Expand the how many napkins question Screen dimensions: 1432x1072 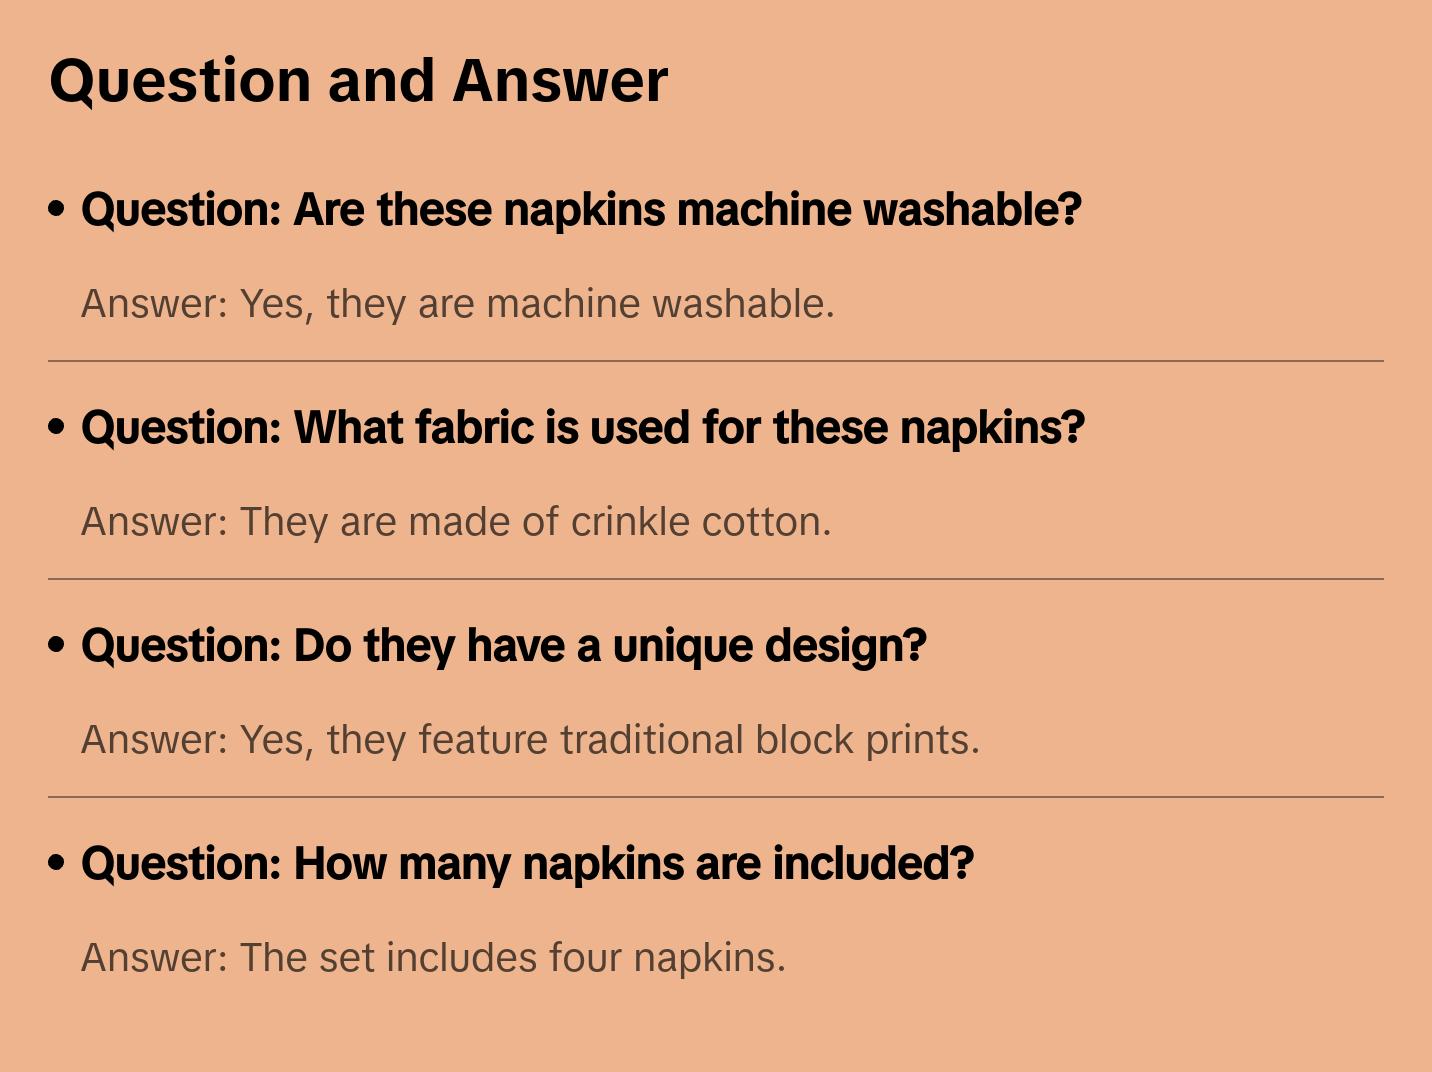pyautogui.click(x=527, y=864)
